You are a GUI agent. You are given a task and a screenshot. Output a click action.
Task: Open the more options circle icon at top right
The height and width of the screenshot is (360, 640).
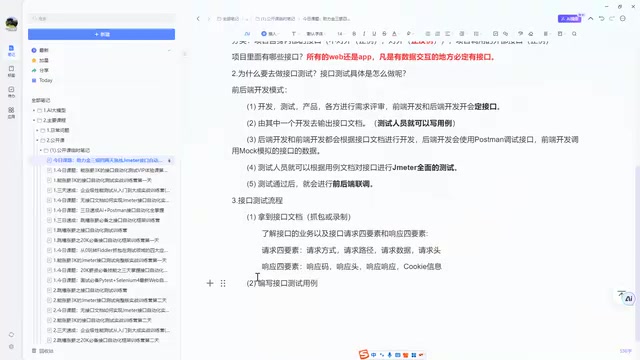pyautogui.click(x=622, y=19)
